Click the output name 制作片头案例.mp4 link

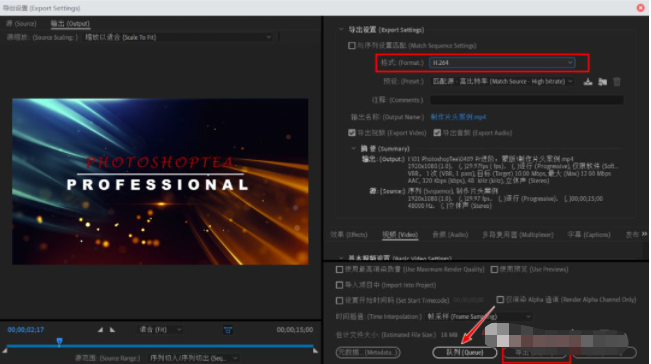458,117
